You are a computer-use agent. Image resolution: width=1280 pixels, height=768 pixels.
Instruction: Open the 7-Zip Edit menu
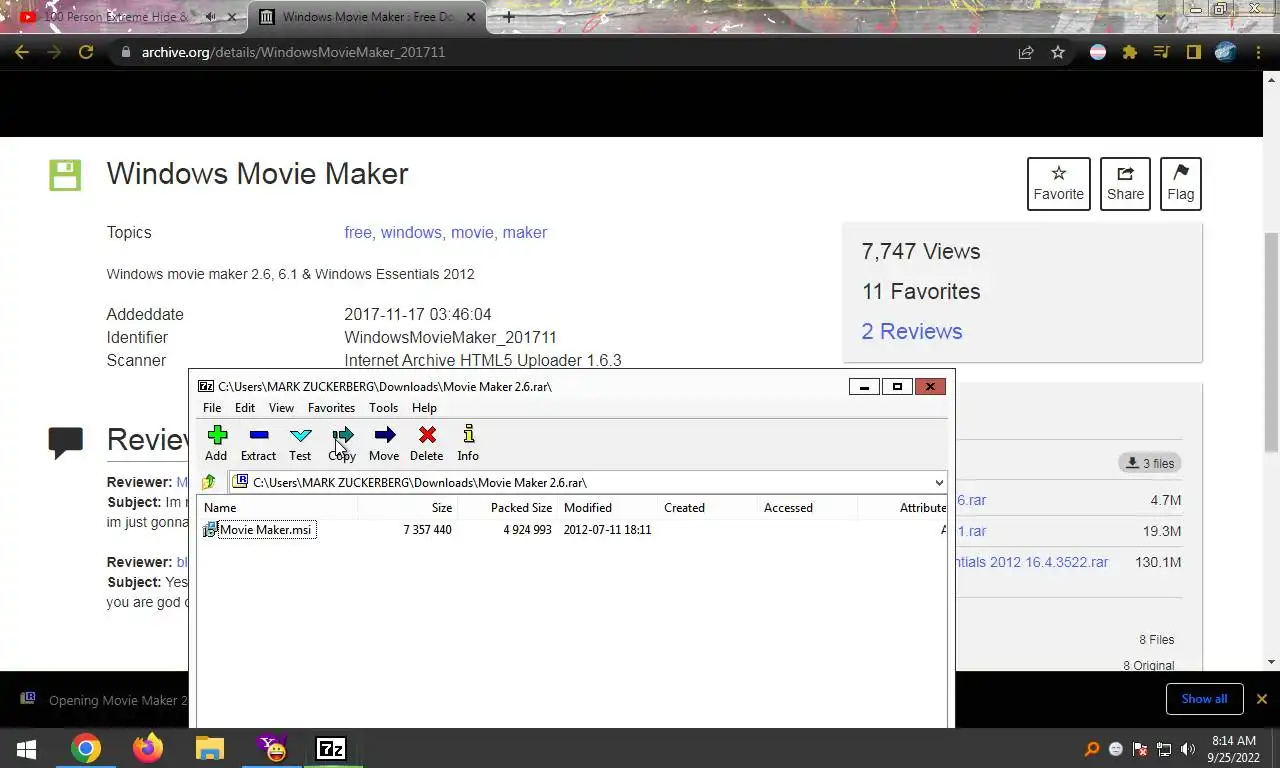245,408
